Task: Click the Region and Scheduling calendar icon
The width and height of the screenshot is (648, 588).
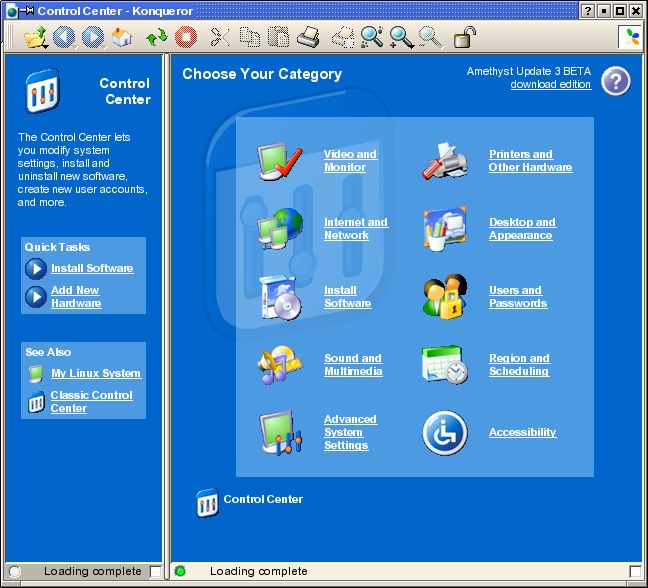Action: click(445, 364)
